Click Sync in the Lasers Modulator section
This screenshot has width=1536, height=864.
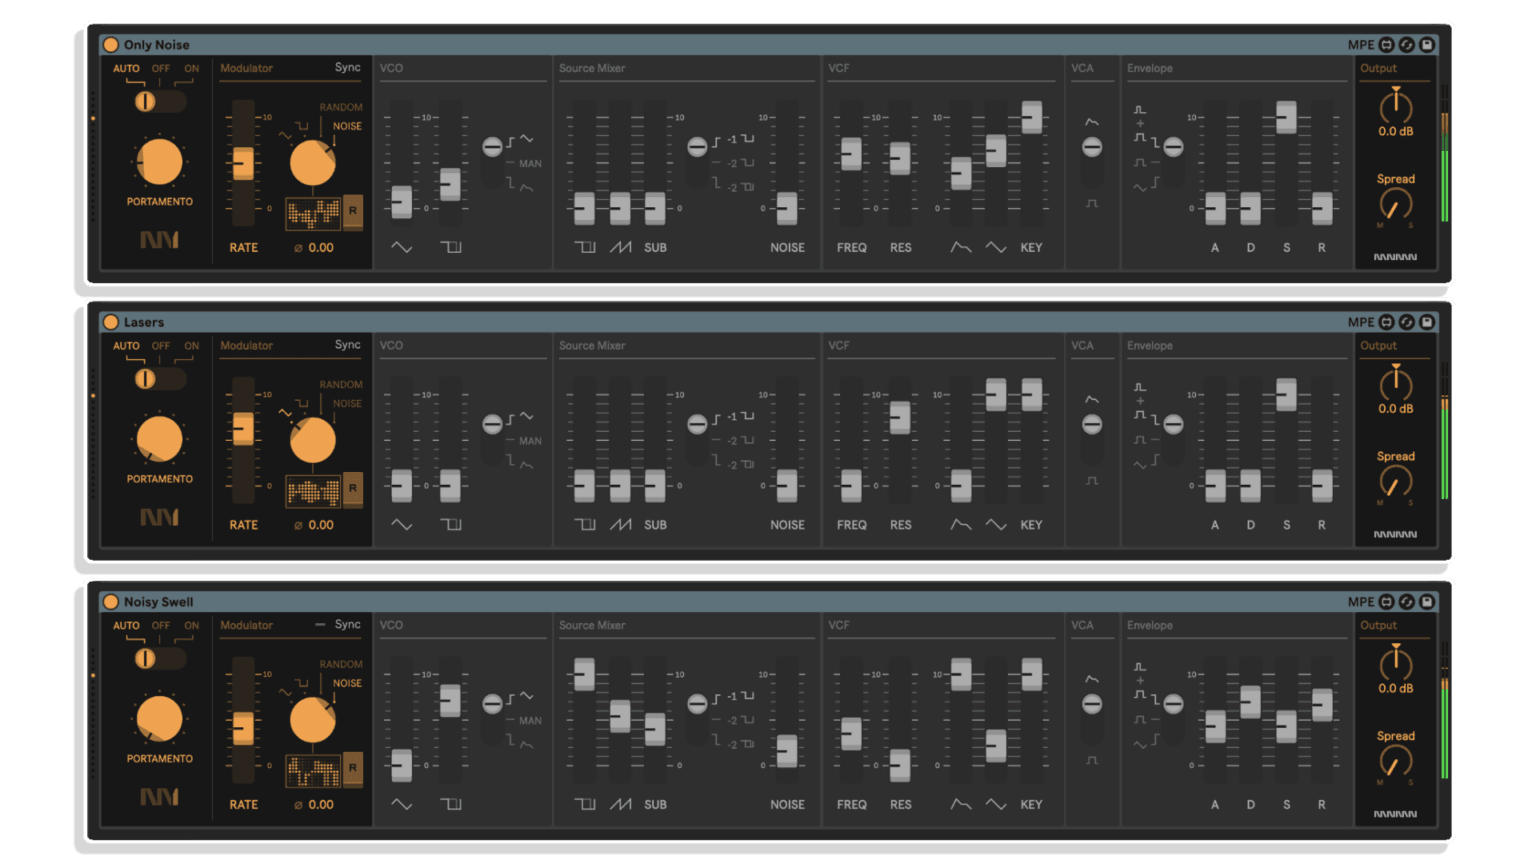tap(347, 345)
